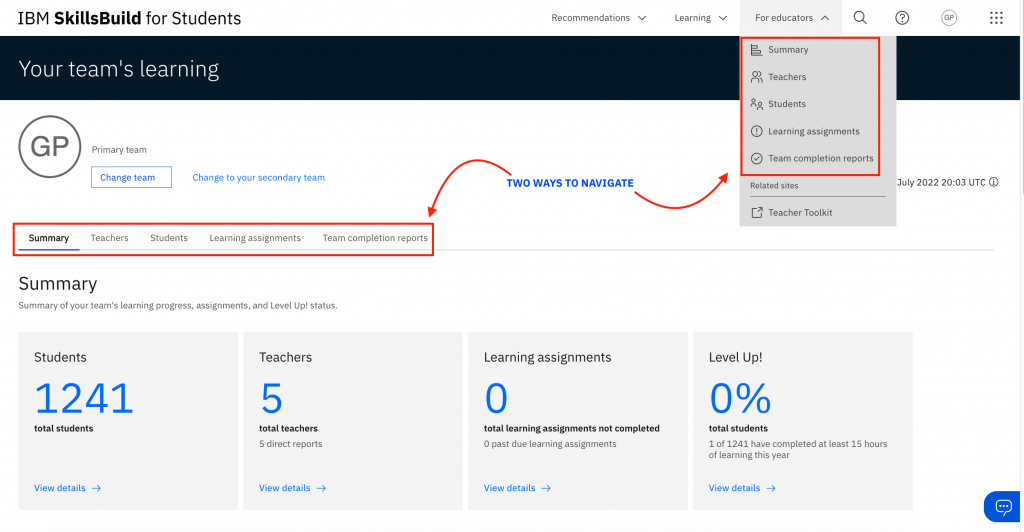Click the Change team button
Viewport: 1024px width, 532px height.
point(131,178)
